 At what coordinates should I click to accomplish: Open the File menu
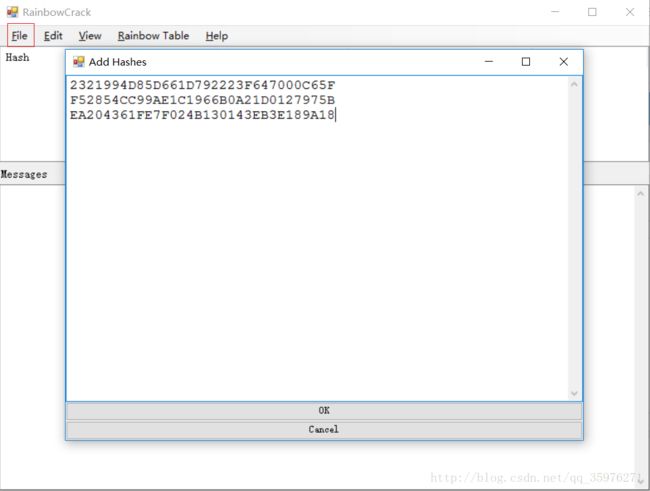tap(20, 36)
